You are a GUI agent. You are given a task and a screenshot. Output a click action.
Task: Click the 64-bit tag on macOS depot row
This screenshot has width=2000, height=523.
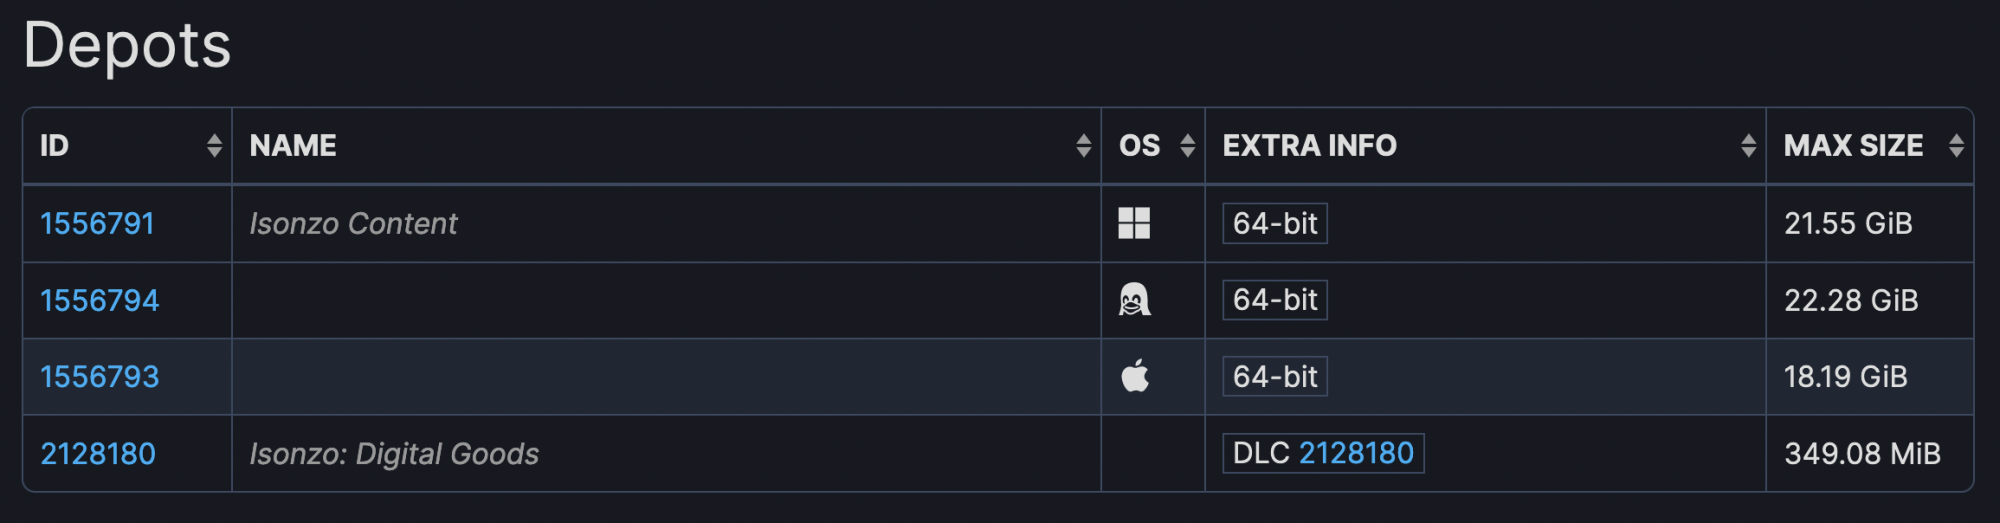click(1275, 376)
